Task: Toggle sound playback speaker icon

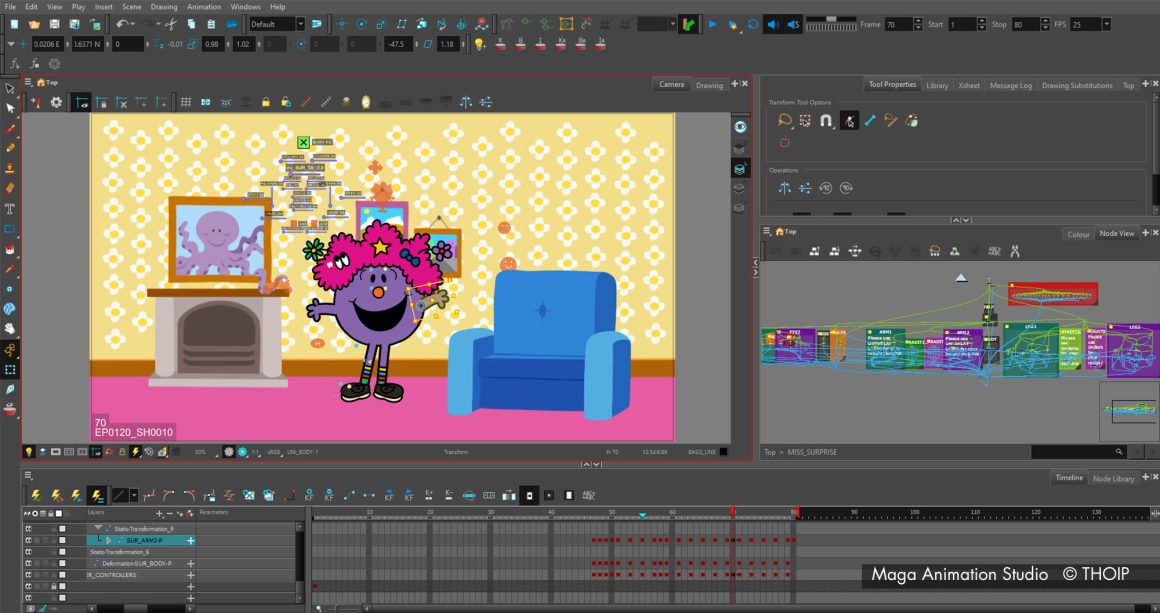Action: click(773, 24)
